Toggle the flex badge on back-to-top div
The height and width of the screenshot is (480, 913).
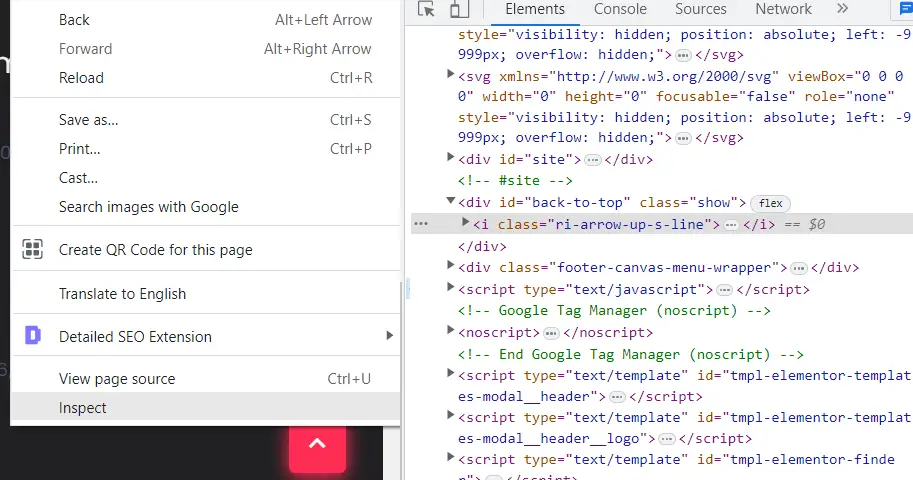[770, 203]
